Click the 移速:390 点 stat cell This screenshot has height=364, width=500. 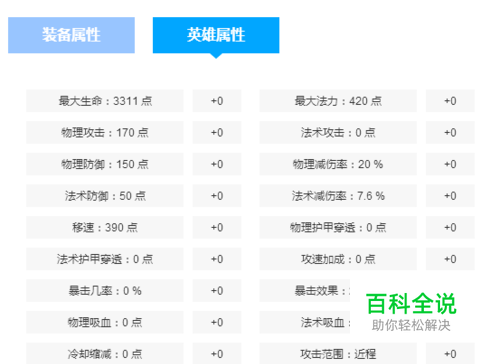click(x=105, y=227)
